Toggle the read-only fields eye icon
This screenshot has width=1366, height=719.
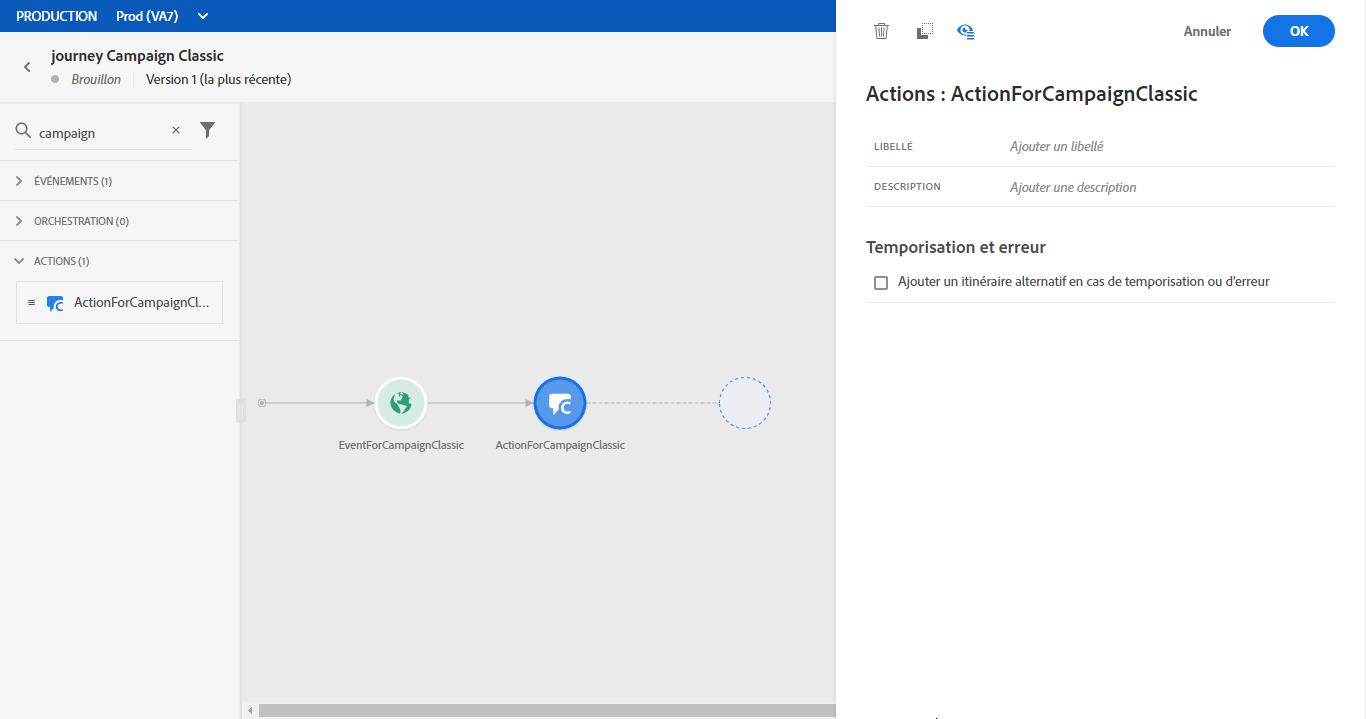click(966, 31)
